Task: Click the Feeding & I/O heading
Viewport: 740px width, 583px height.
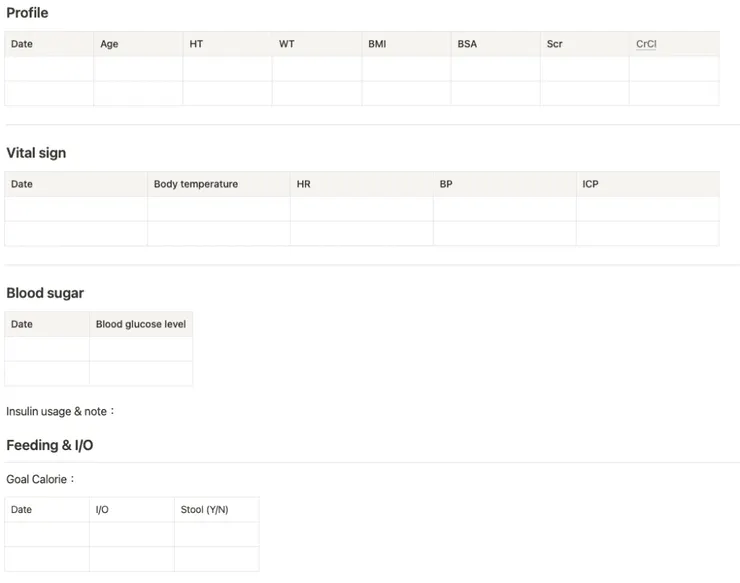Action: pos(50,445)
